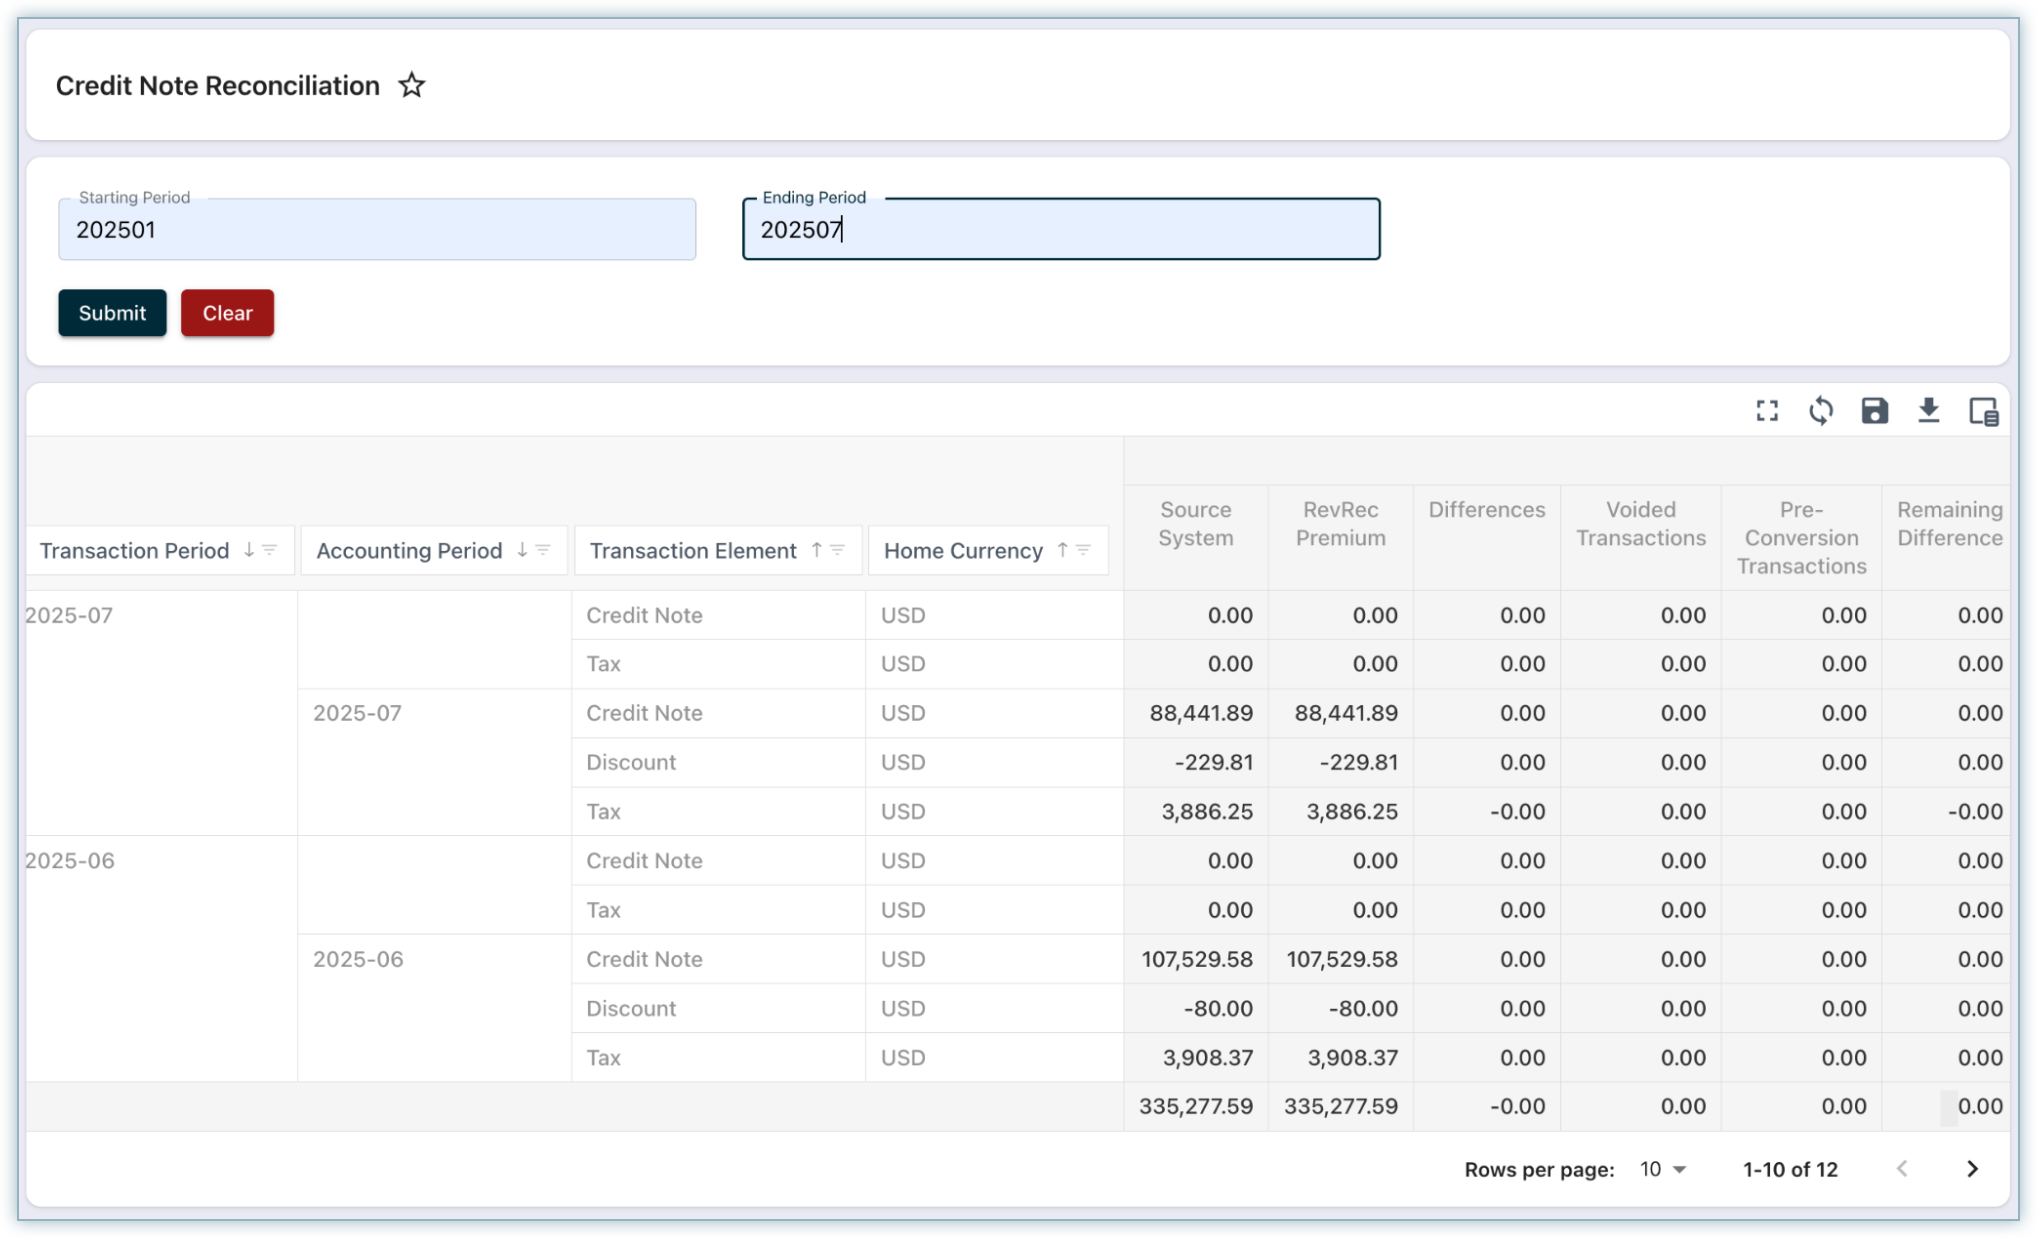This screenshot has height=1238, width=2037.
Task: Open the Home Currency filter menu icon
Action: tap(1083, 550)
